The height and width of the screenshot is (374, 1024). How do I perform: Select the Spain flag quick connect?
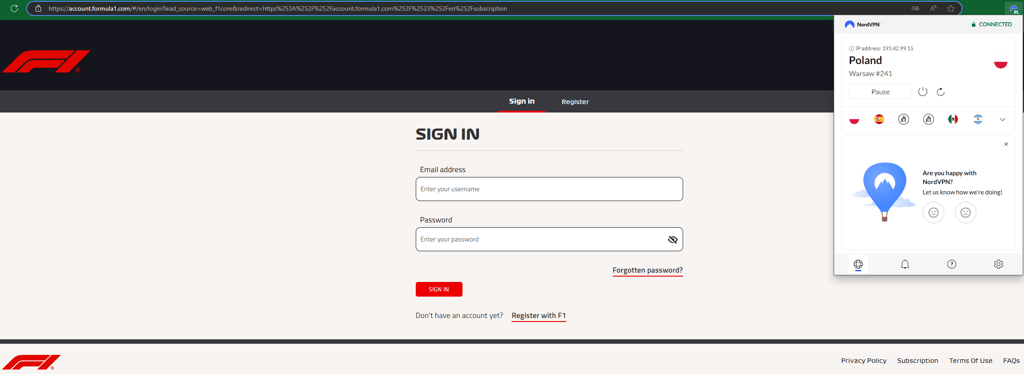point(878,119)
